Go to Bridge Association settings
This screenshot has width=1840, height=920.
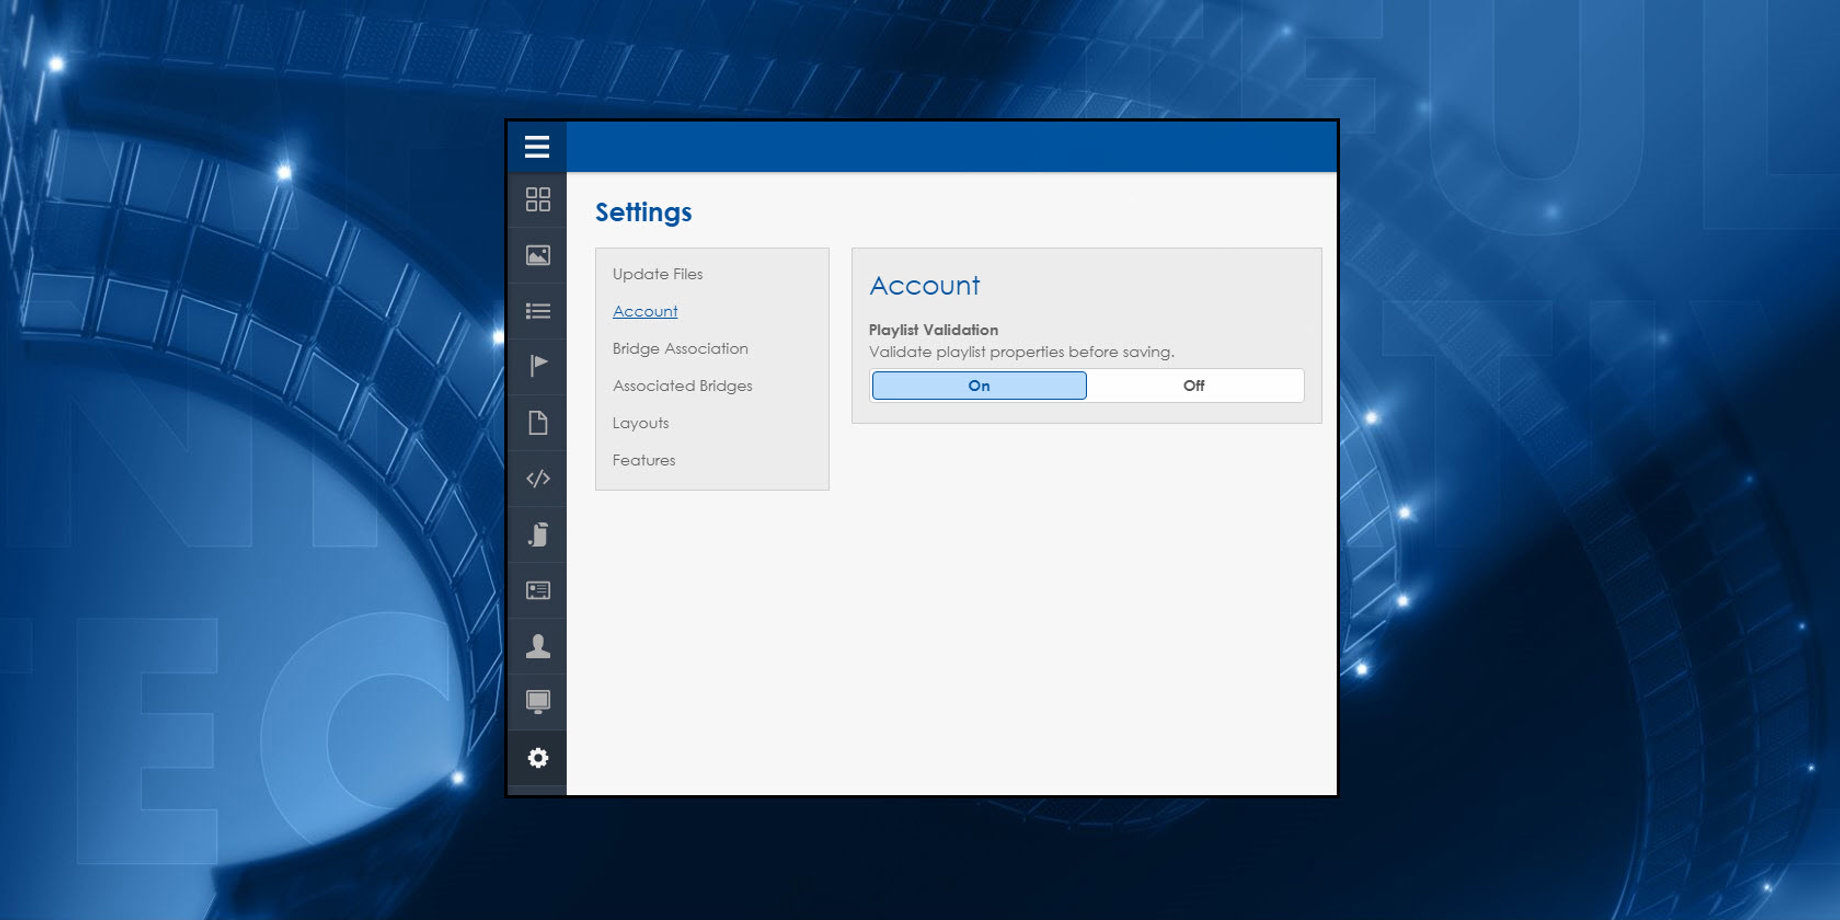[680, 349]
